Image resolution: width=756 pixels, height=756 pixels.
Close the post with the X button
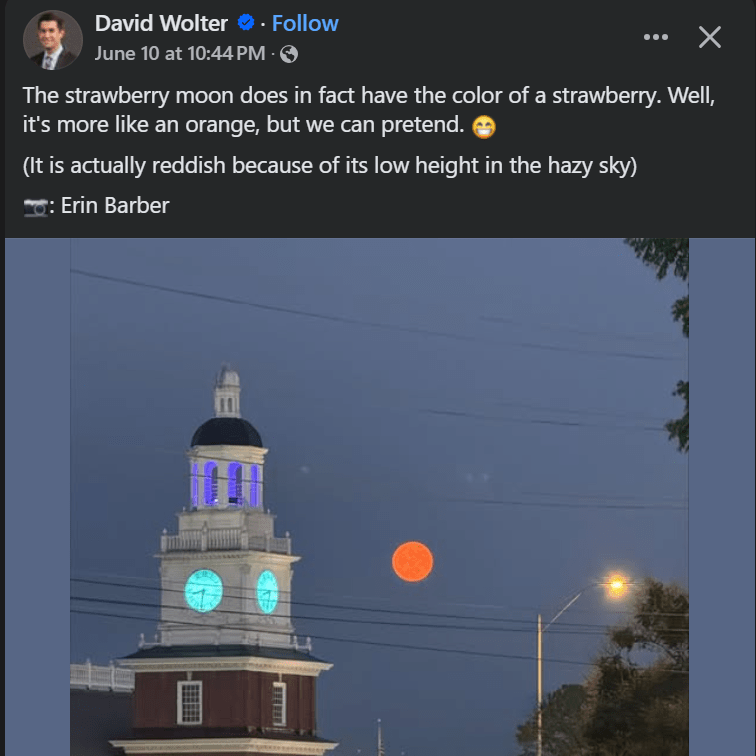(x=709, y=37)
